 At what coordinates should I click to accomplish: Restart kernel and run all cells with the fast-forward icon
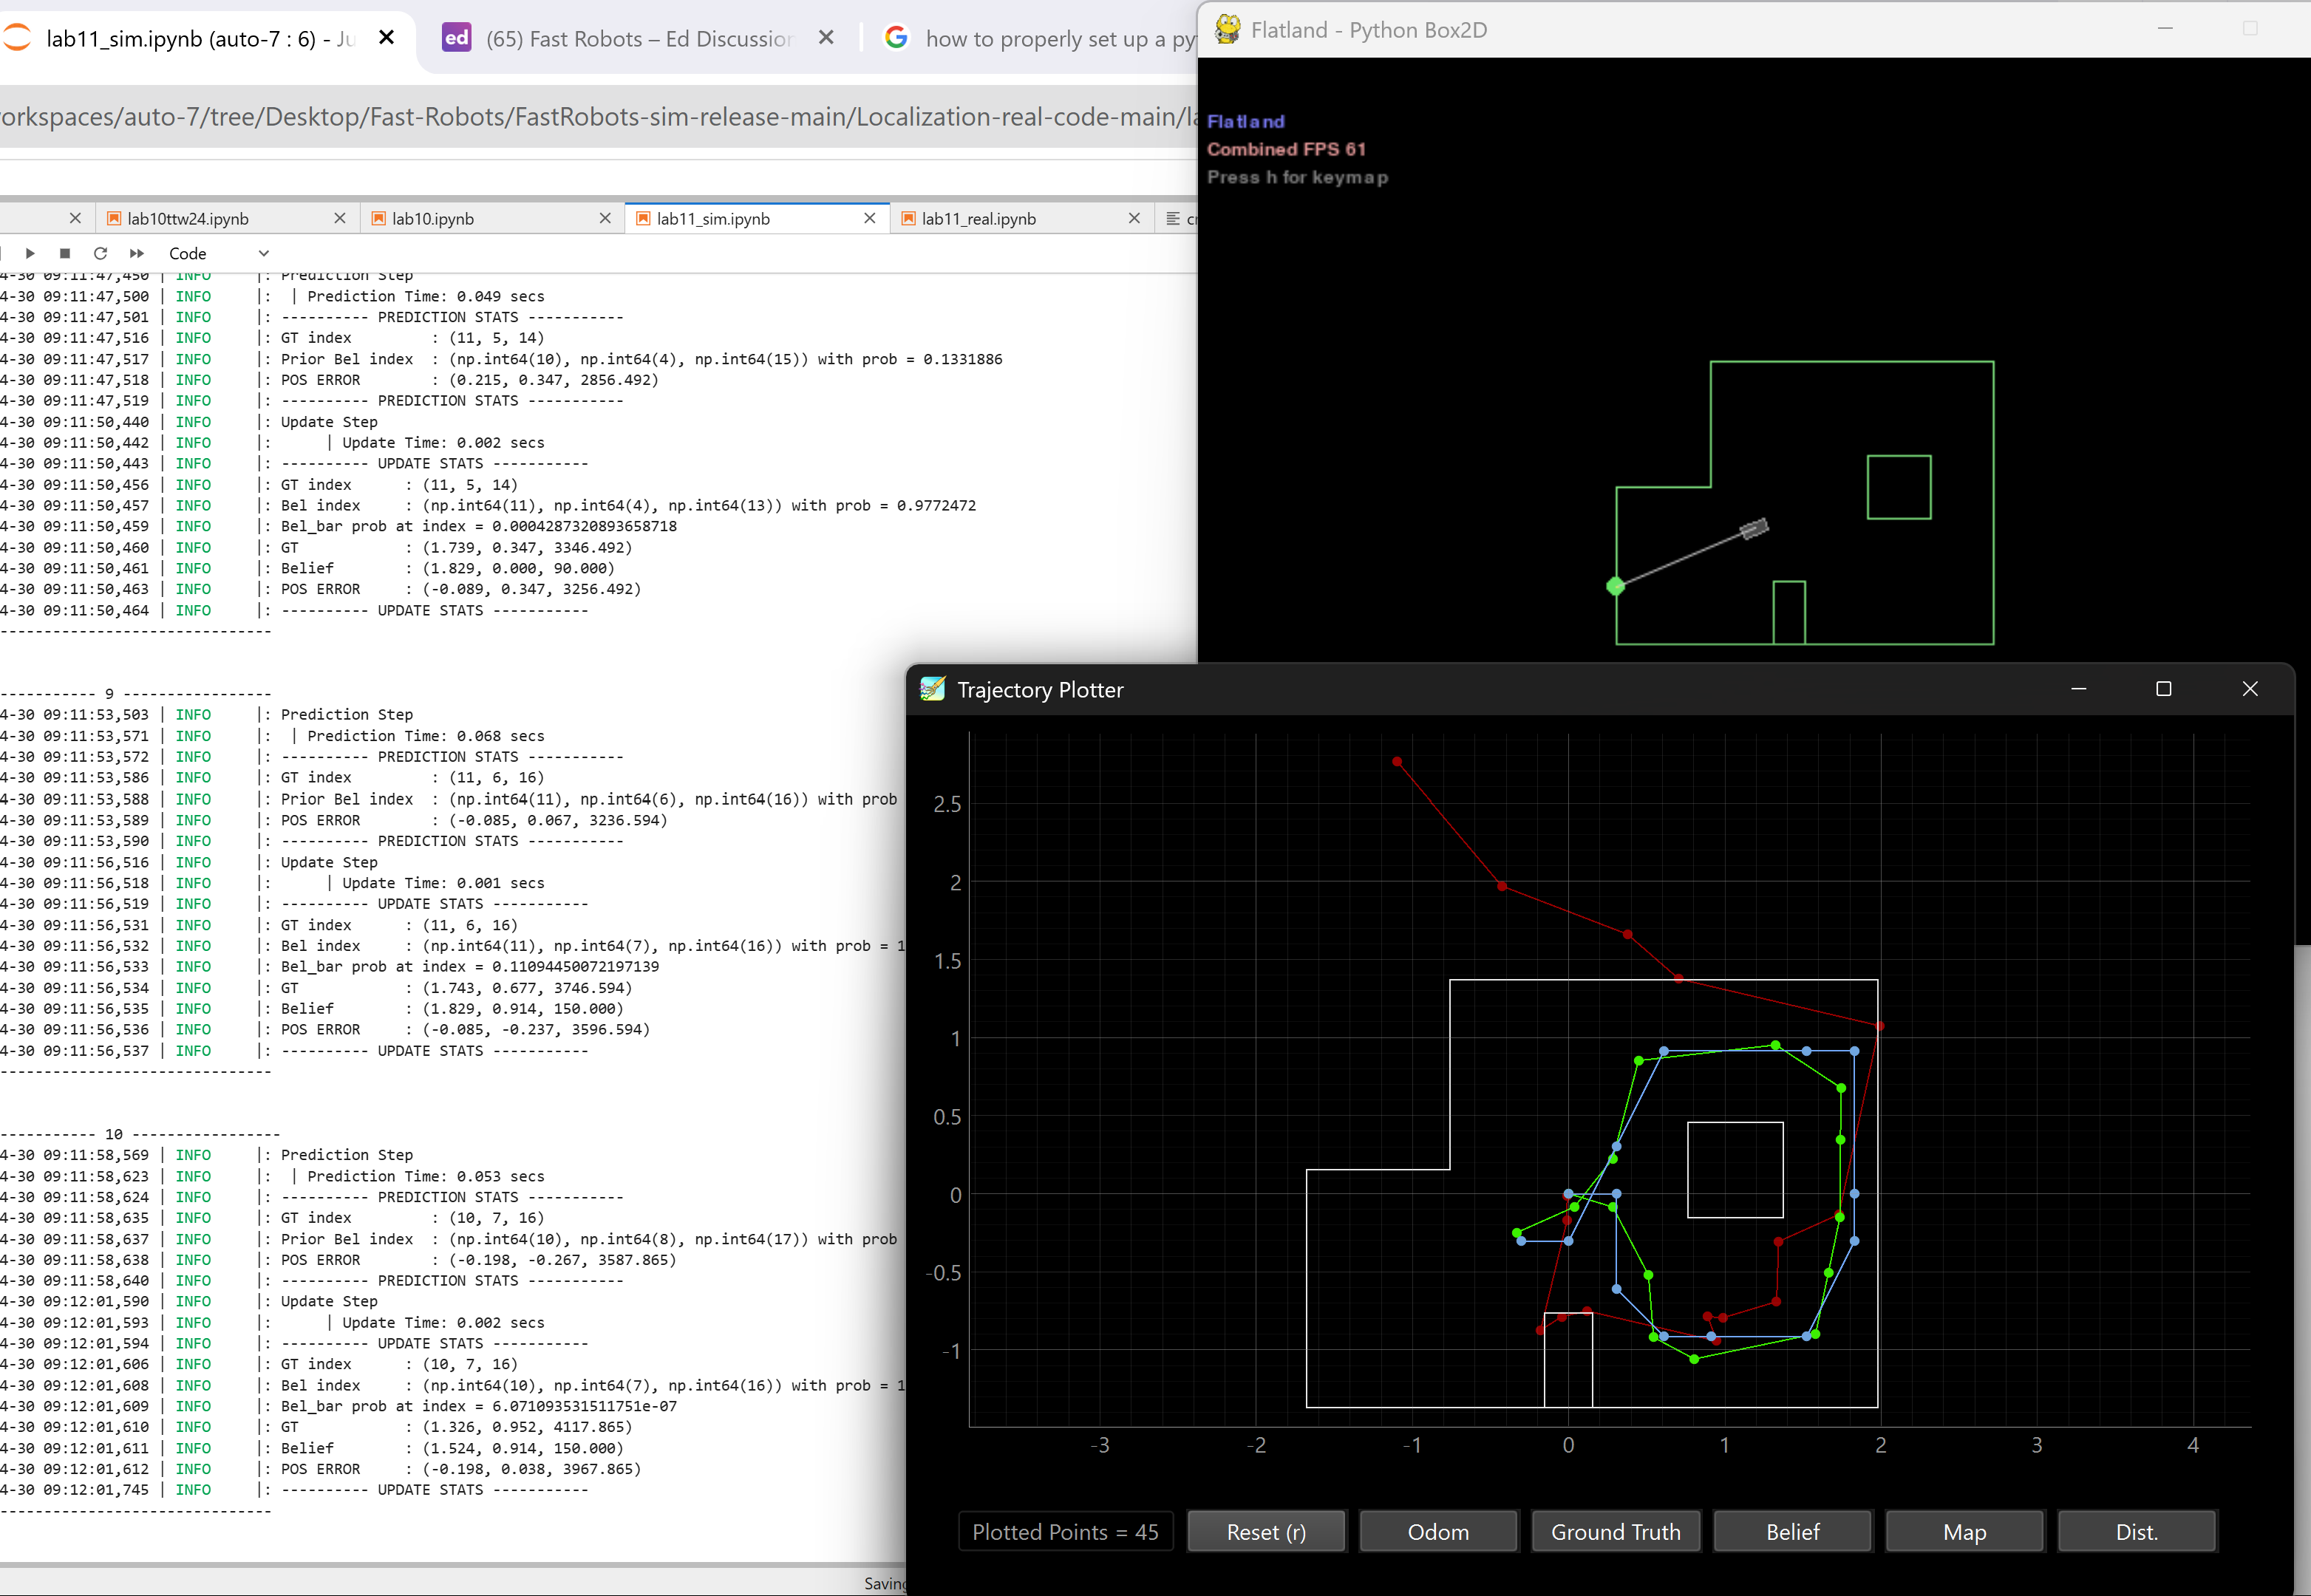[x=137, y=253]
